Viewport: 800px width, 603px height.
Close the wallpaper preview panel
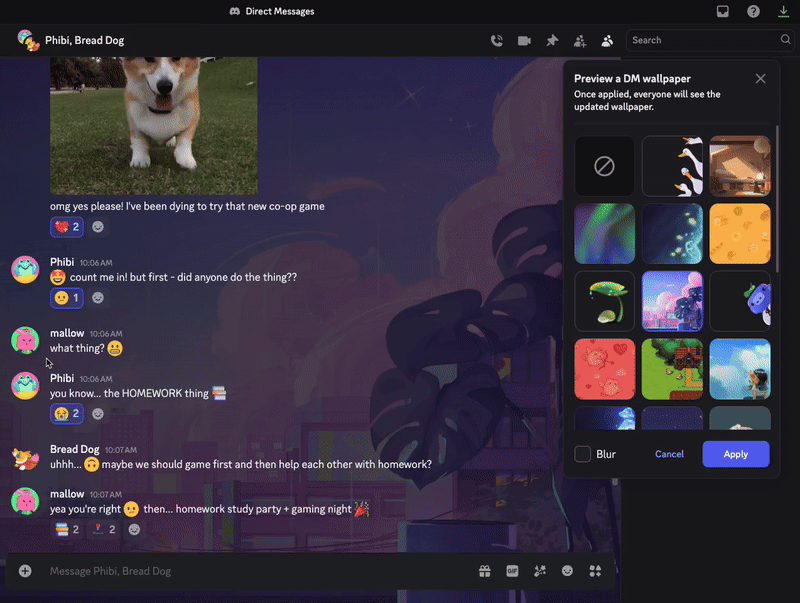coord(760,79)
